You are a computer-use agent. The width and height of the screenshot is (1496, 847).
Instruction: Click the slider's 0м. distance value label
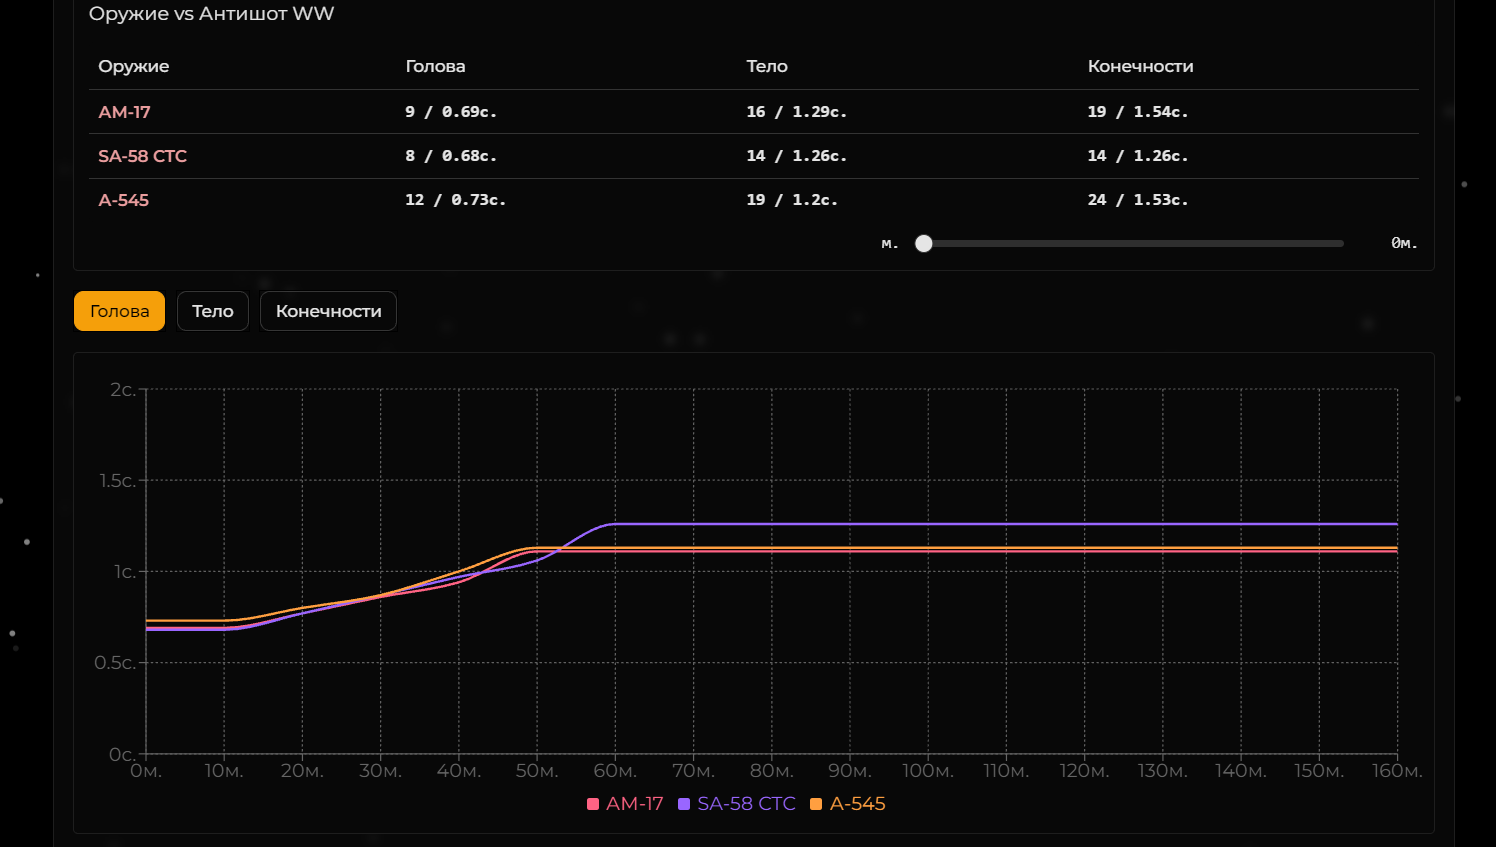click(x=1404, y=243)
